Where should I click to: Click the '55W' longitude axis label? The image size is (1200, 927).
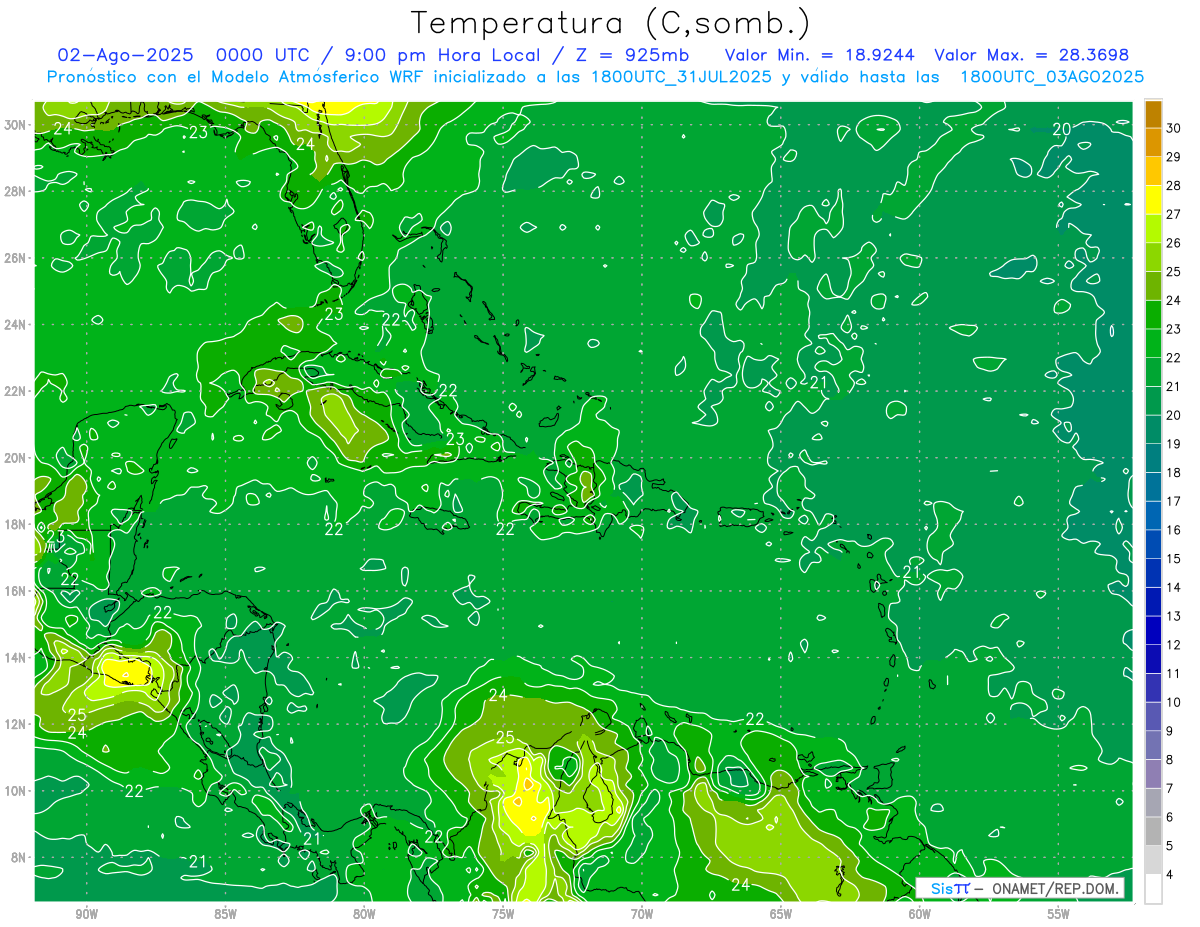(1059, 914)
